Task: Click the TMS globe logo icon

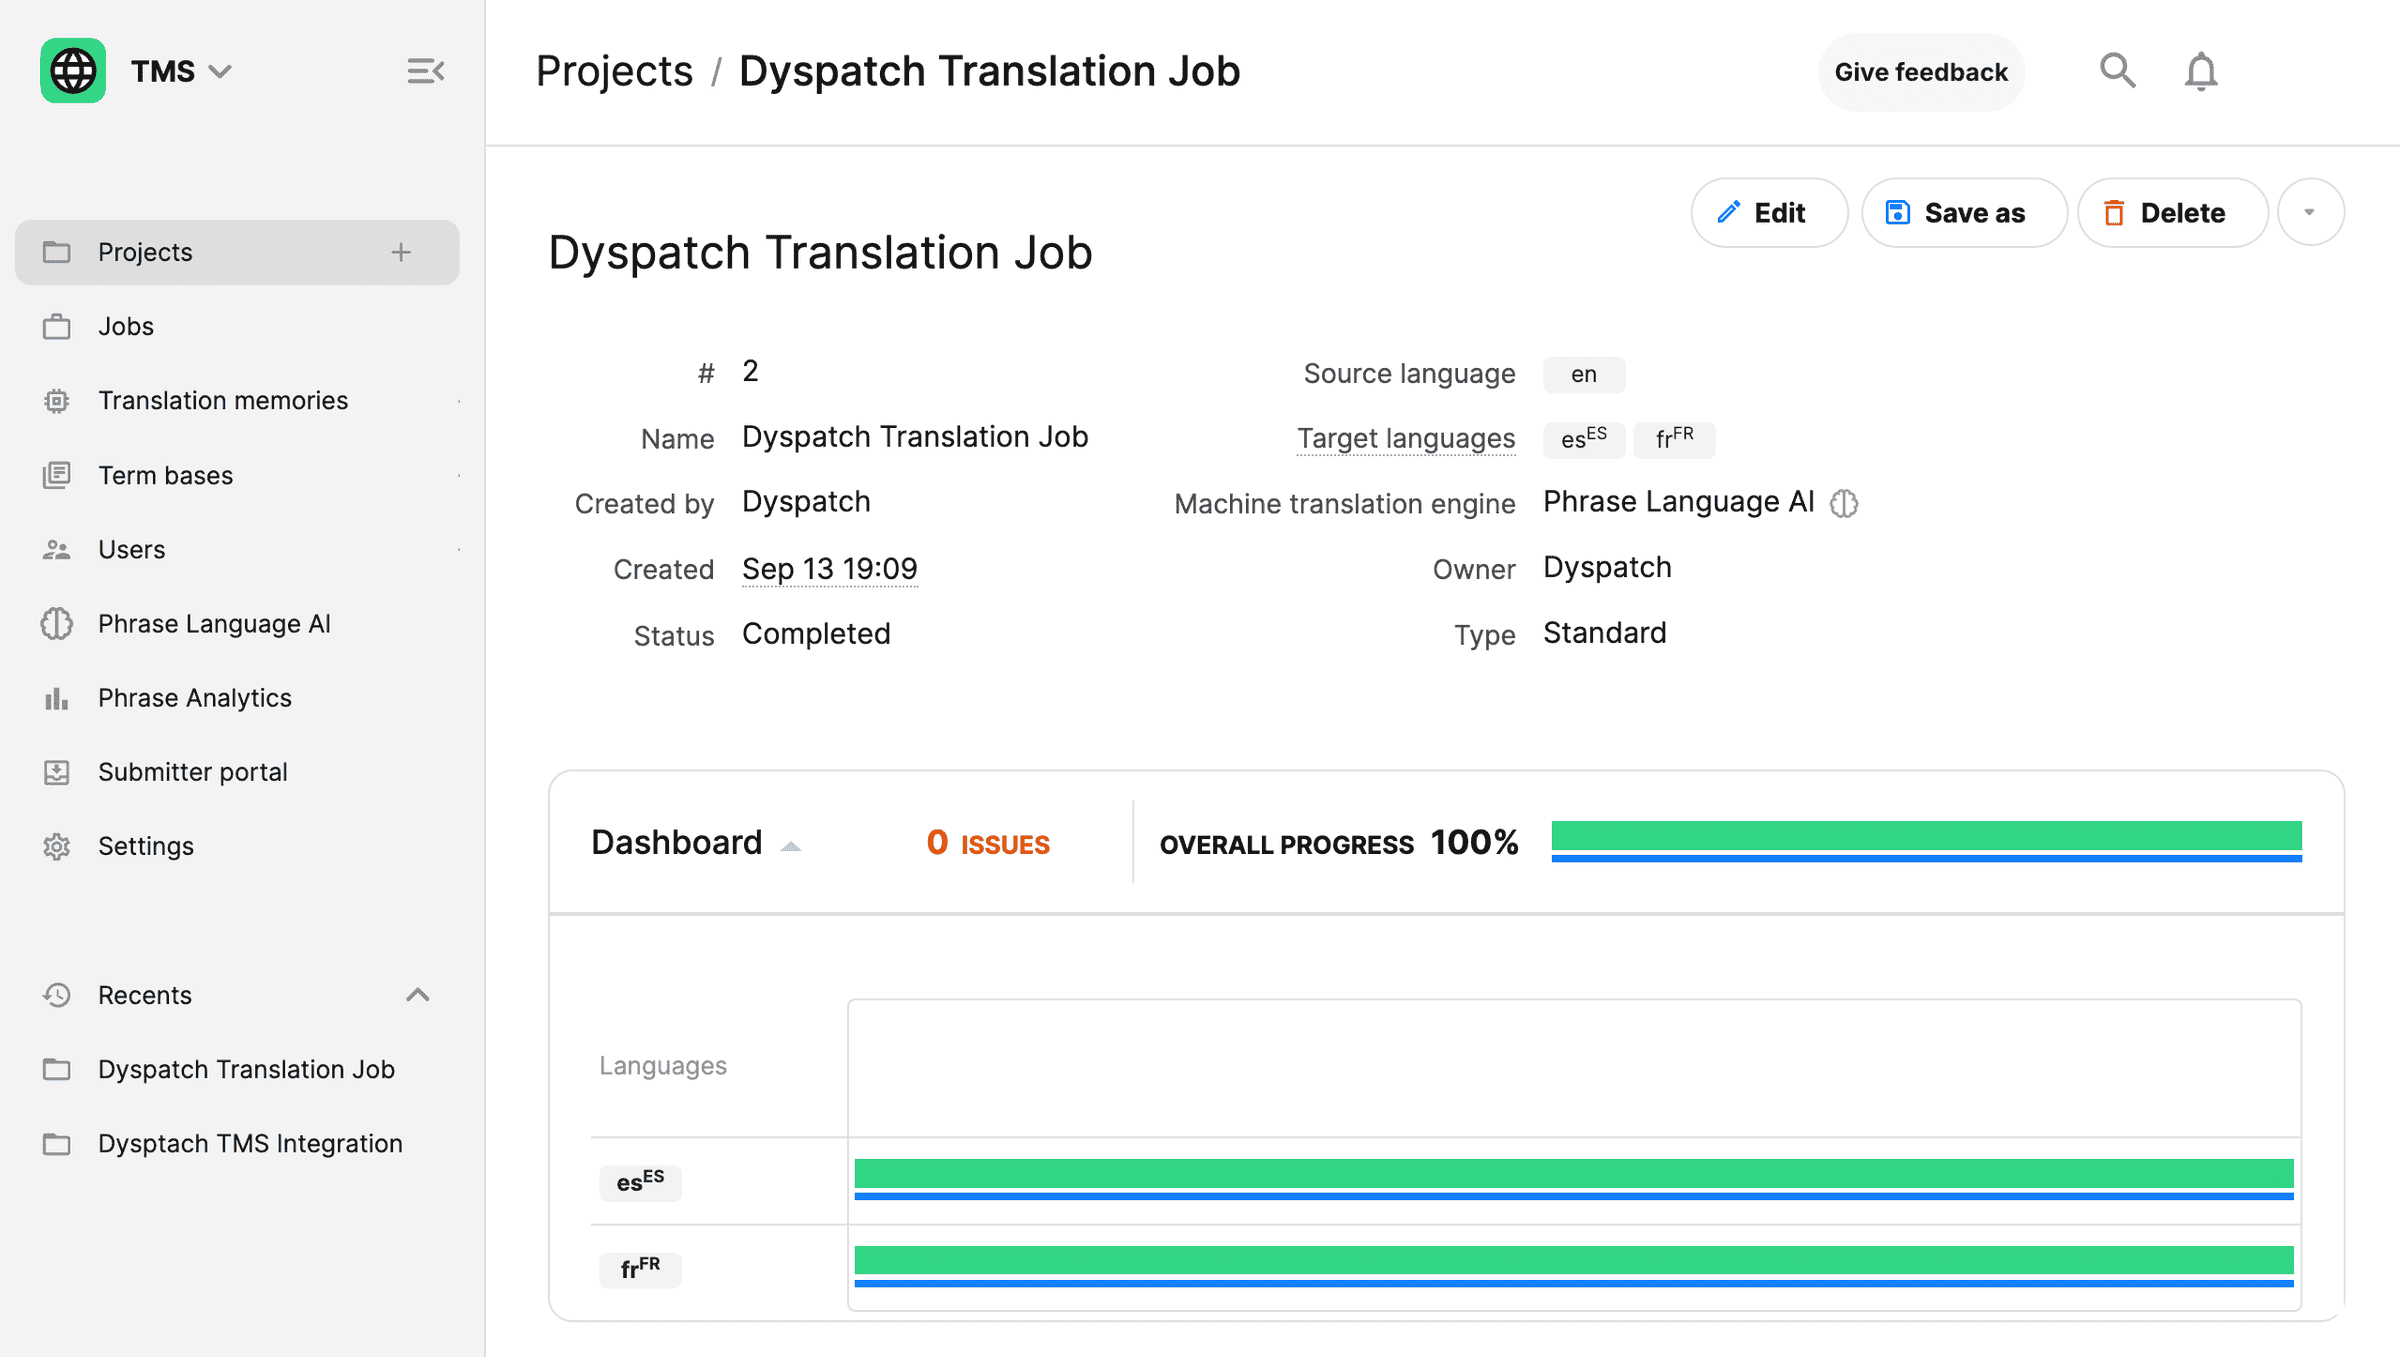Action: pyautogui.click(x=73, y=71)
